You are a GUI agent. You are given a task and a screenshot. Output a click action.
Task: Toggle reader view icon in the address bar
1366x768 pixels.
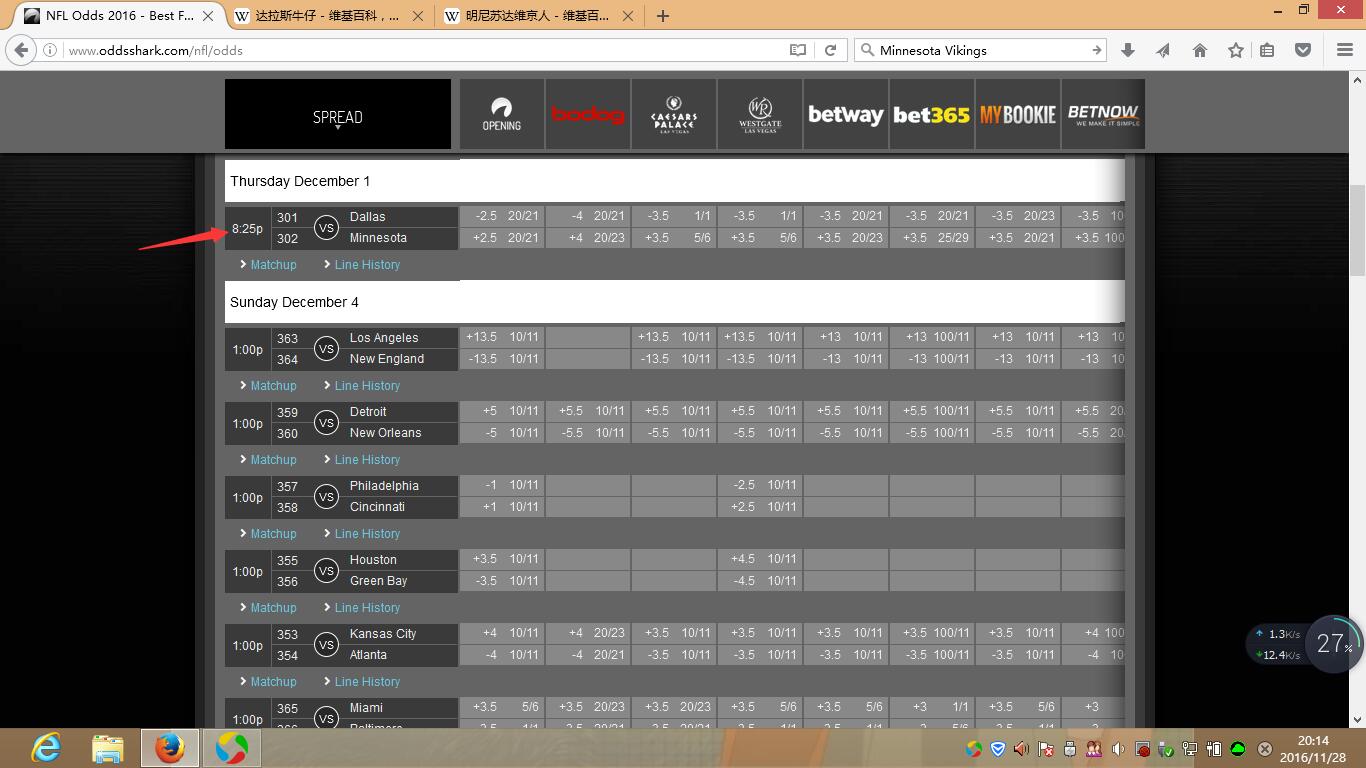click(797, 50)
